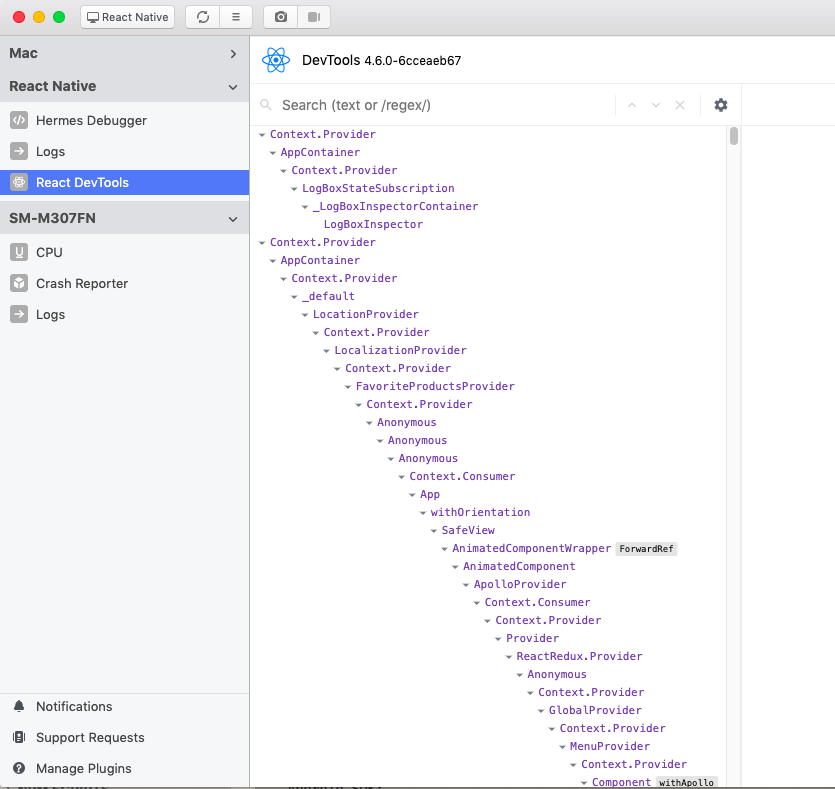Screen dimensions: 835x789
Task: Click the React Native toolbar button
Action: coord(127,16)
